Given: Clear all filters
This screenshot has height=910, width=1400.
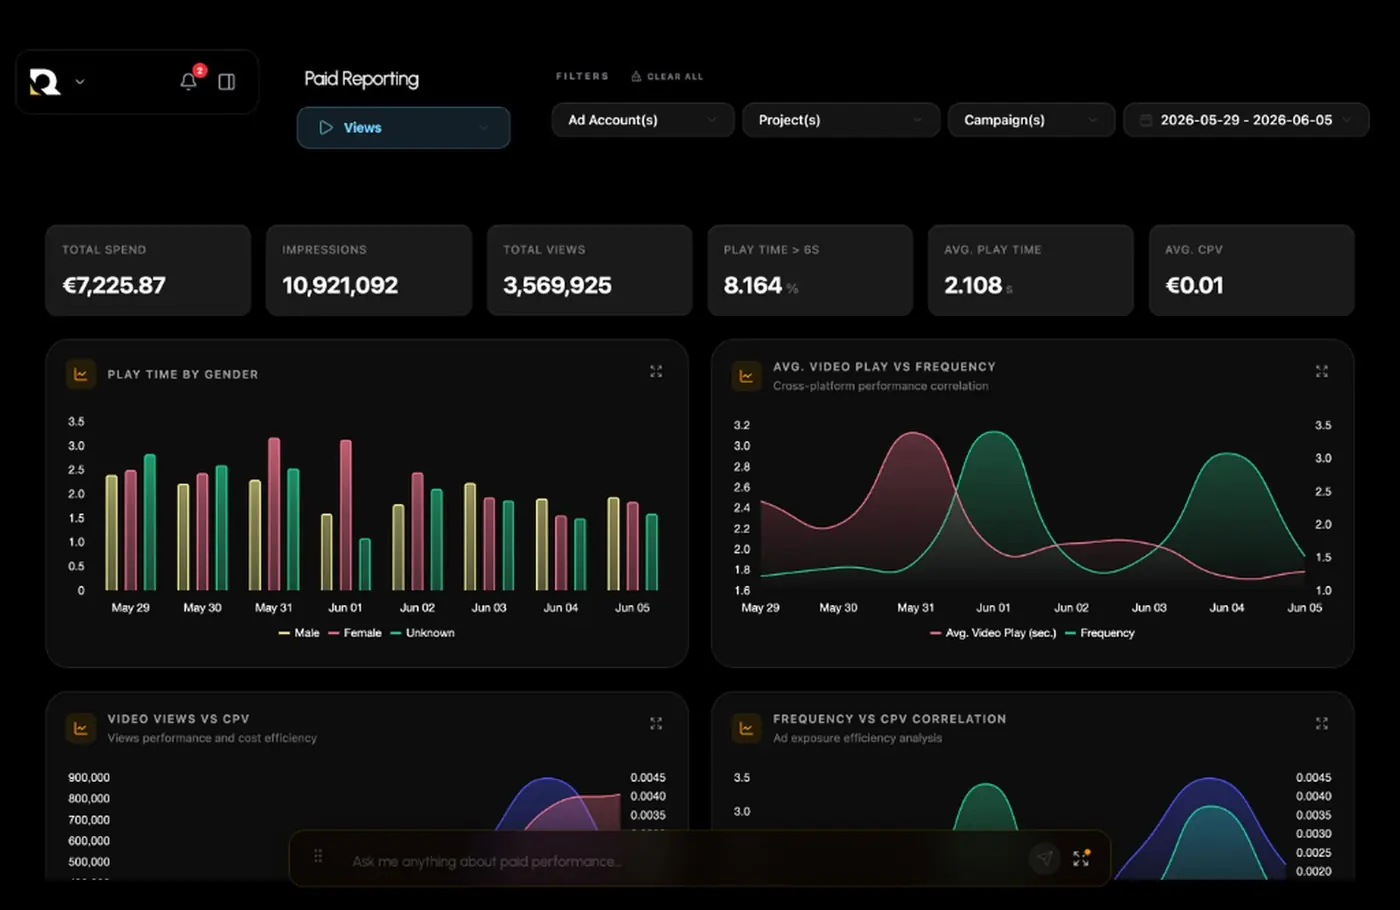Looking at the screenshot, I should coord(667,76).
